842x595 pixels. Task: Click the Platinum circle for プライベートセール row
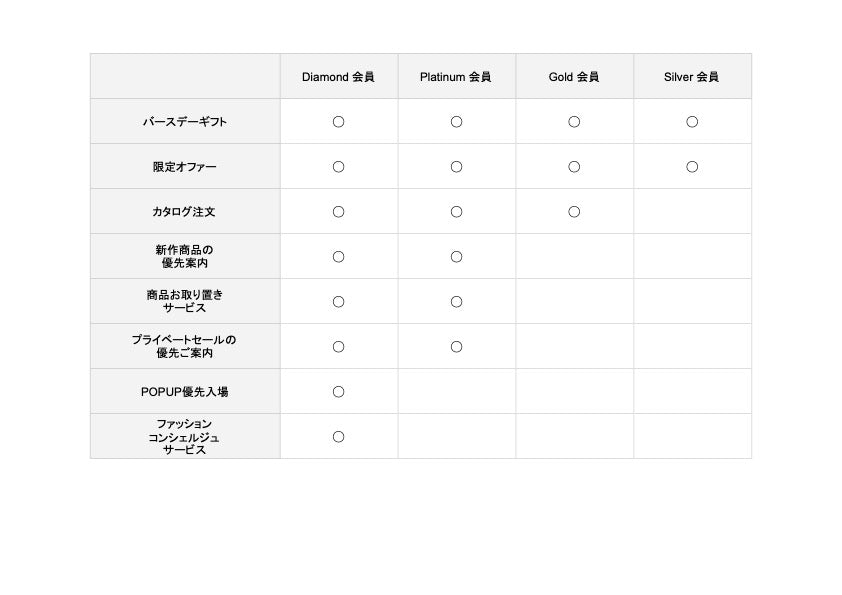pyautogui.click(x=456, y=347)
